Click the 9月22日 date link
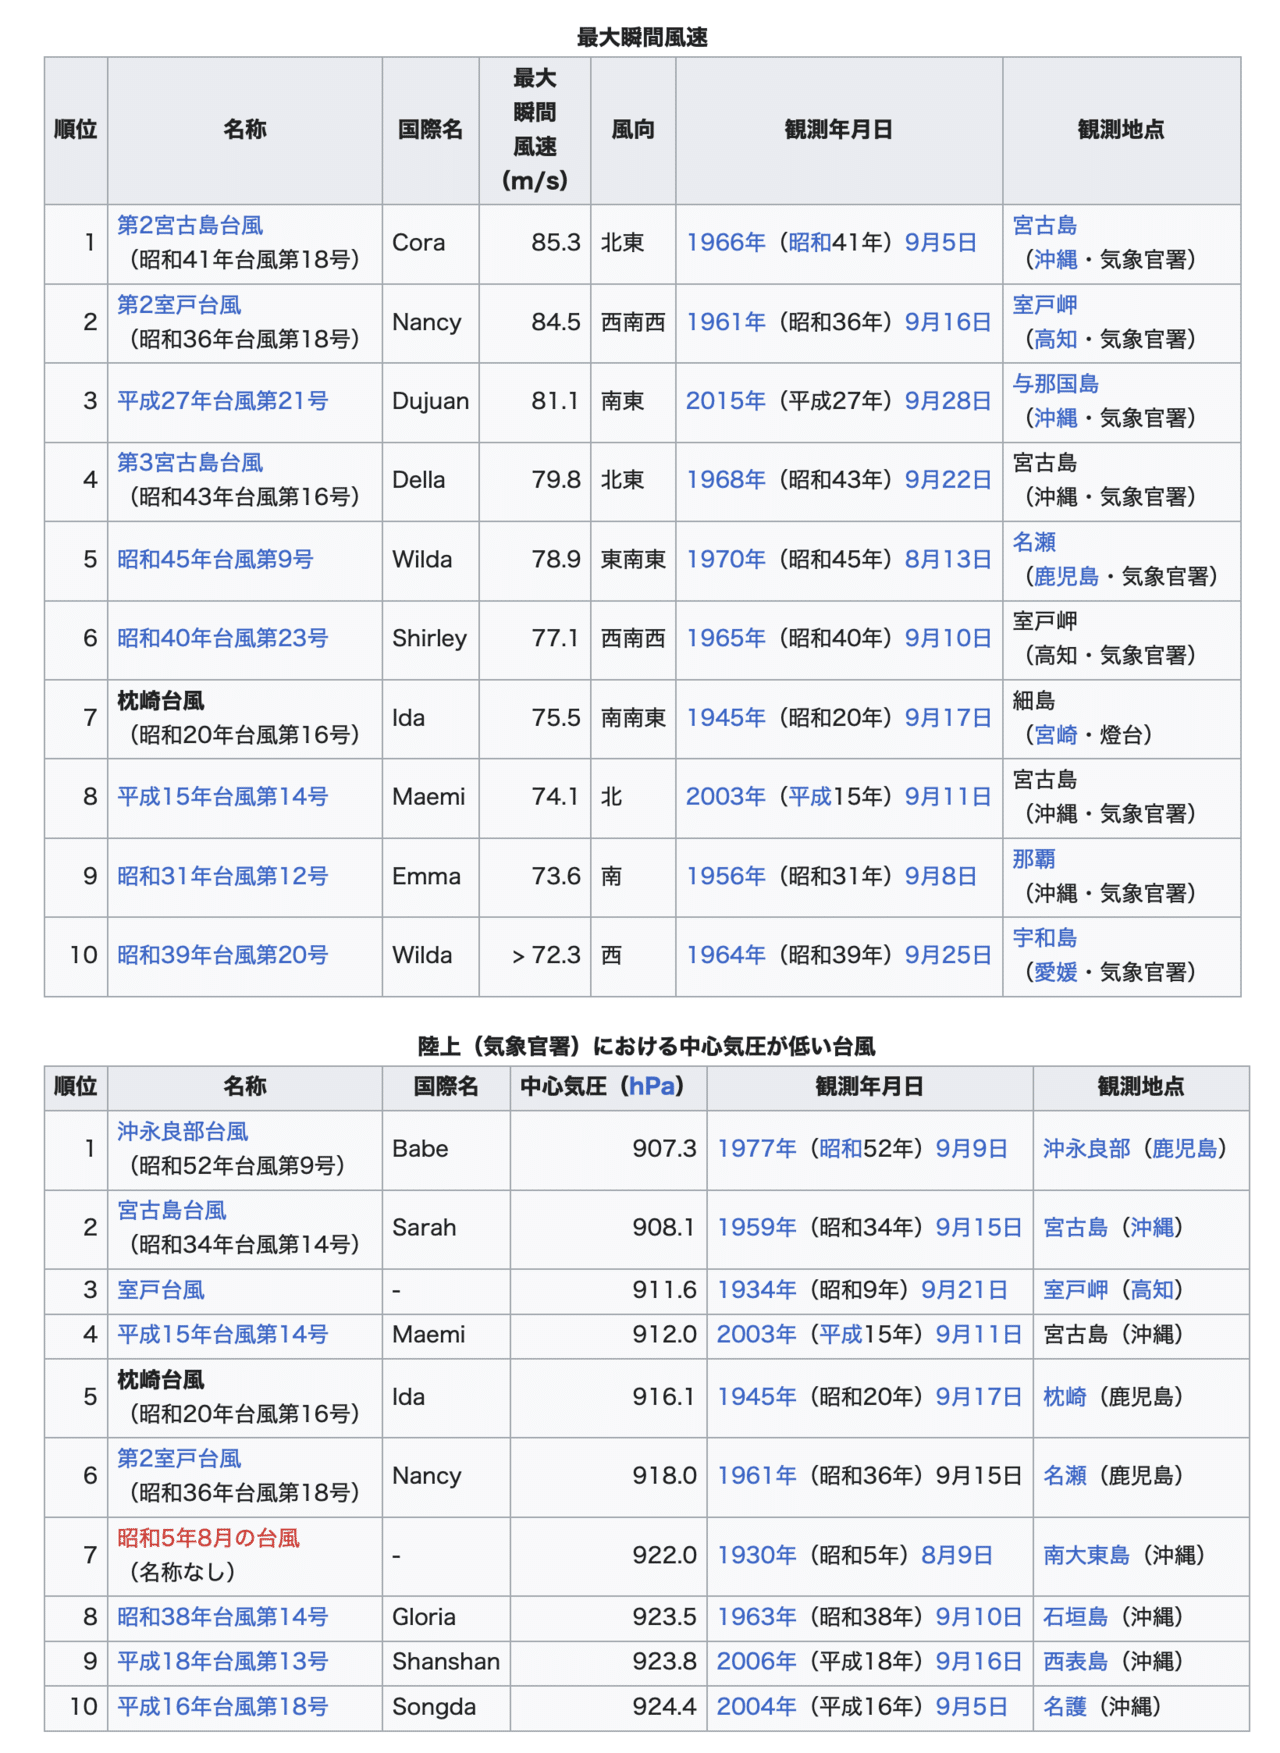The image size is (1280, 1753). [948, 480]
